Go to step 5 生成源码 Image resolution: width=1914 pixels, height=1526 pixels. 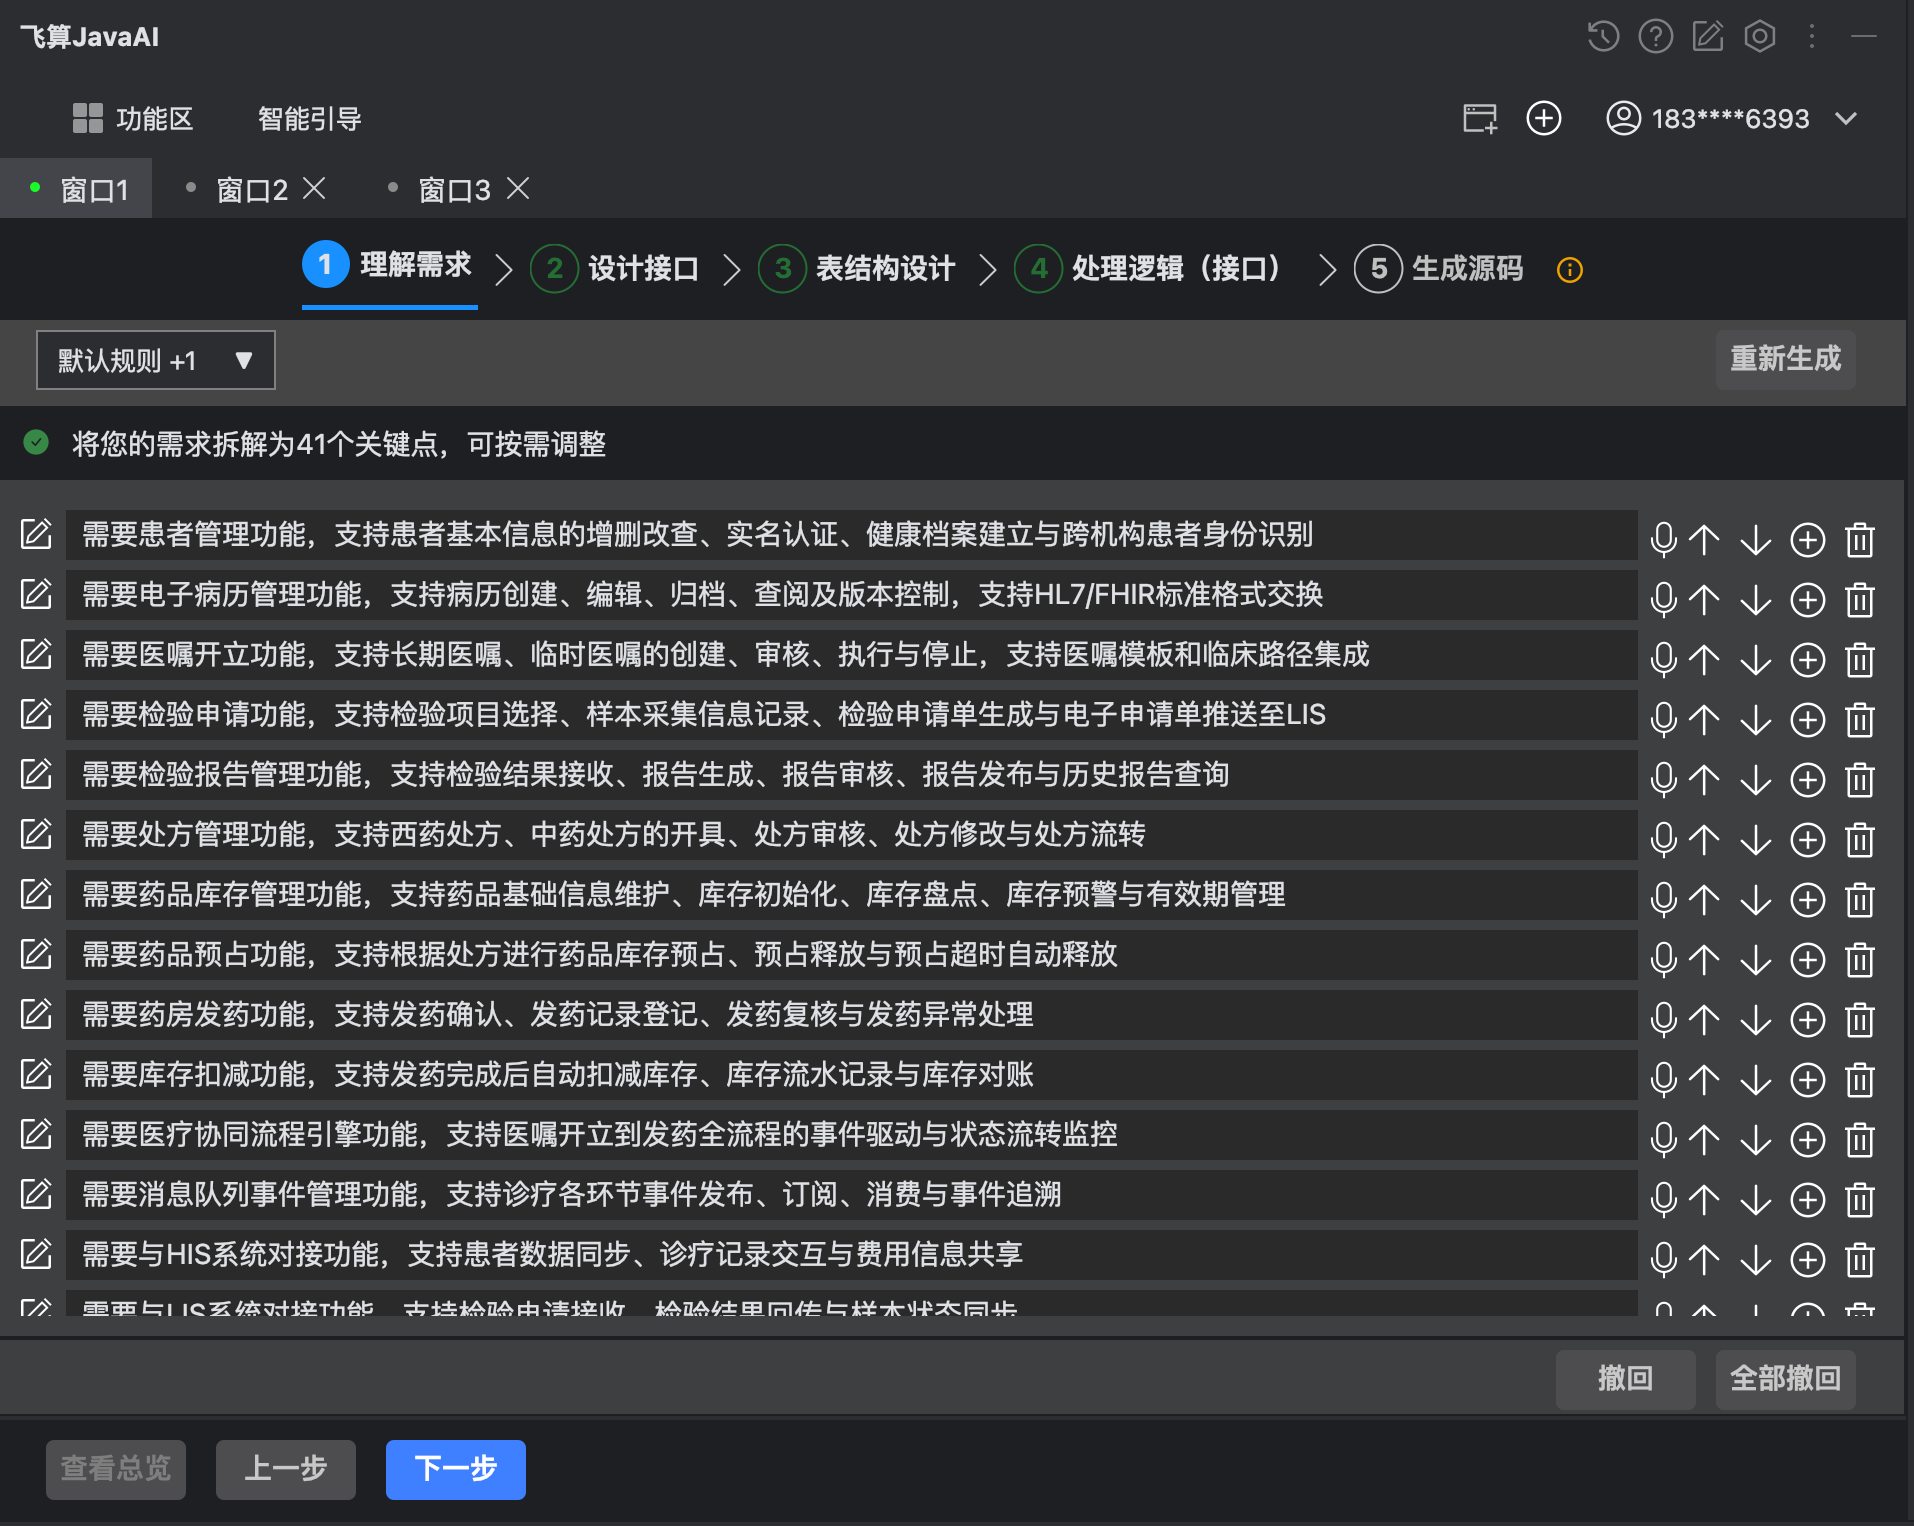1439,269
